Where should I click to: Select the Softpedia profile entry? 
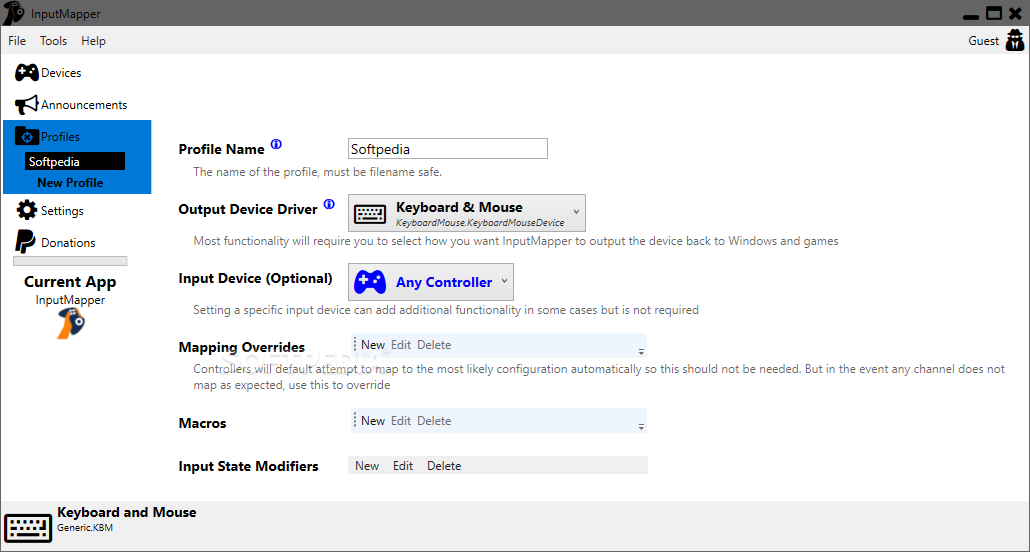click(x=75, y=162)
